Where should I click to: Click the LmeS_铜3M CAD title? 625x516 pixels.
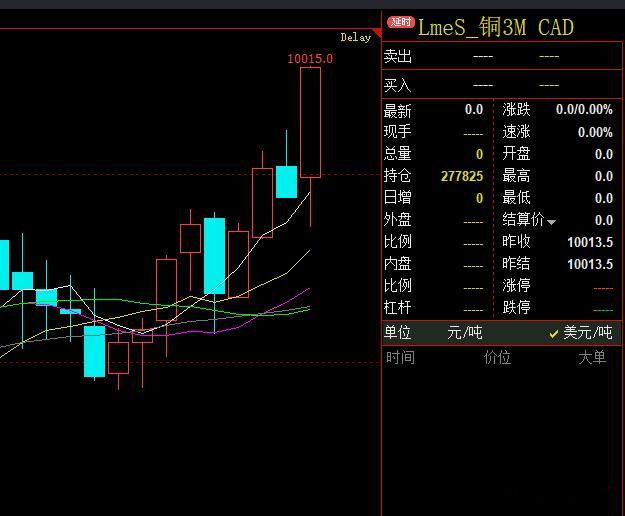[x=495, y=27]
